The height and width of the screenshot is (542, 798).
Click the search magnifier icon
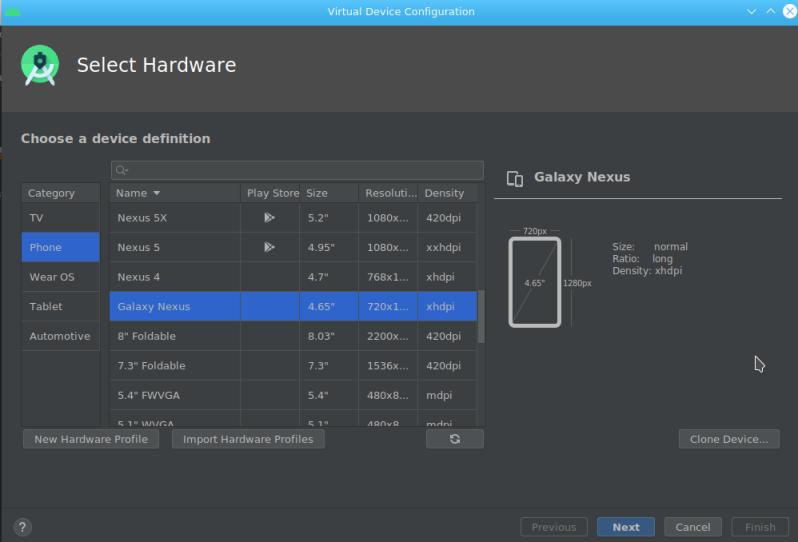click(121, 170)
